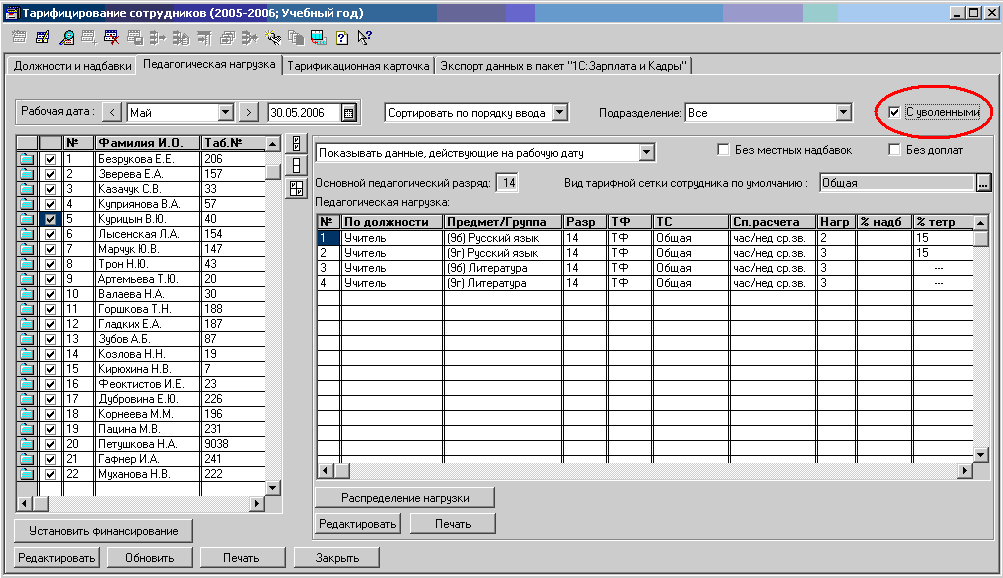
Task: Toggle the 'С уволенными' checkbox
Action: tap(894, 113)
